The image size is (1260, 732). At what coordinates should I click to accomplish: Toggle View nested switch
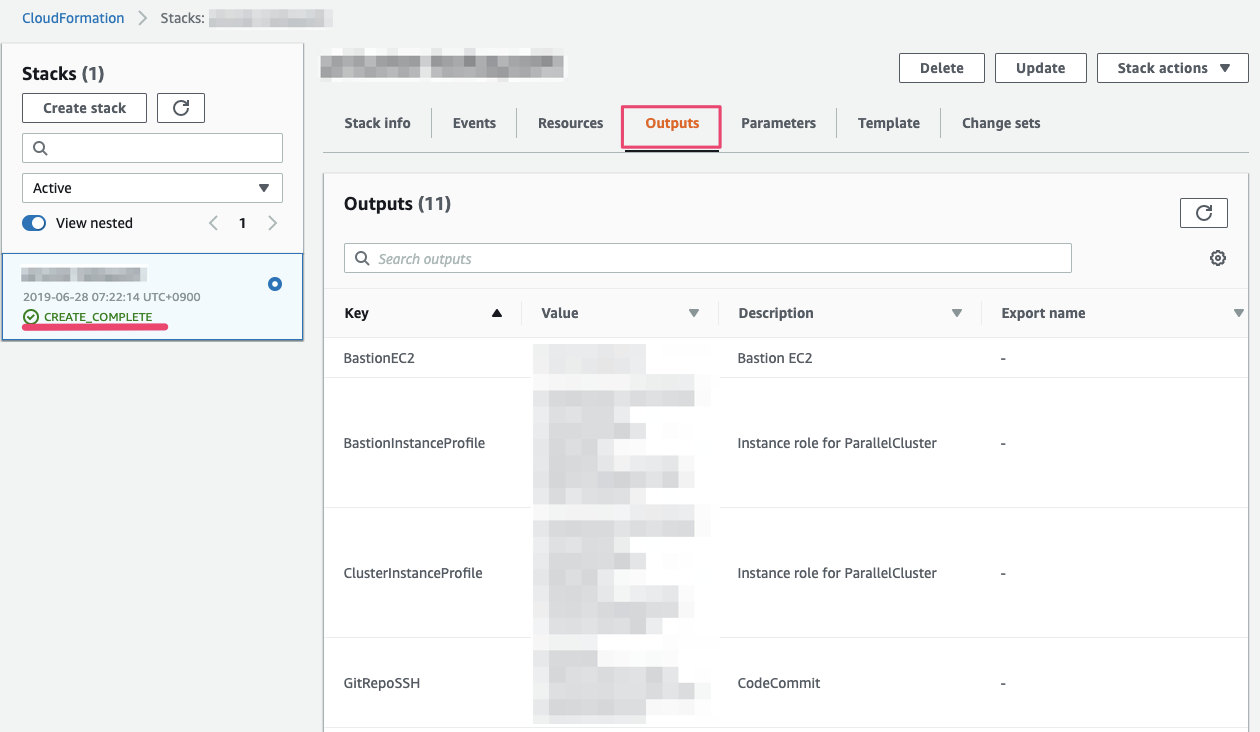(x=34, y=223)
